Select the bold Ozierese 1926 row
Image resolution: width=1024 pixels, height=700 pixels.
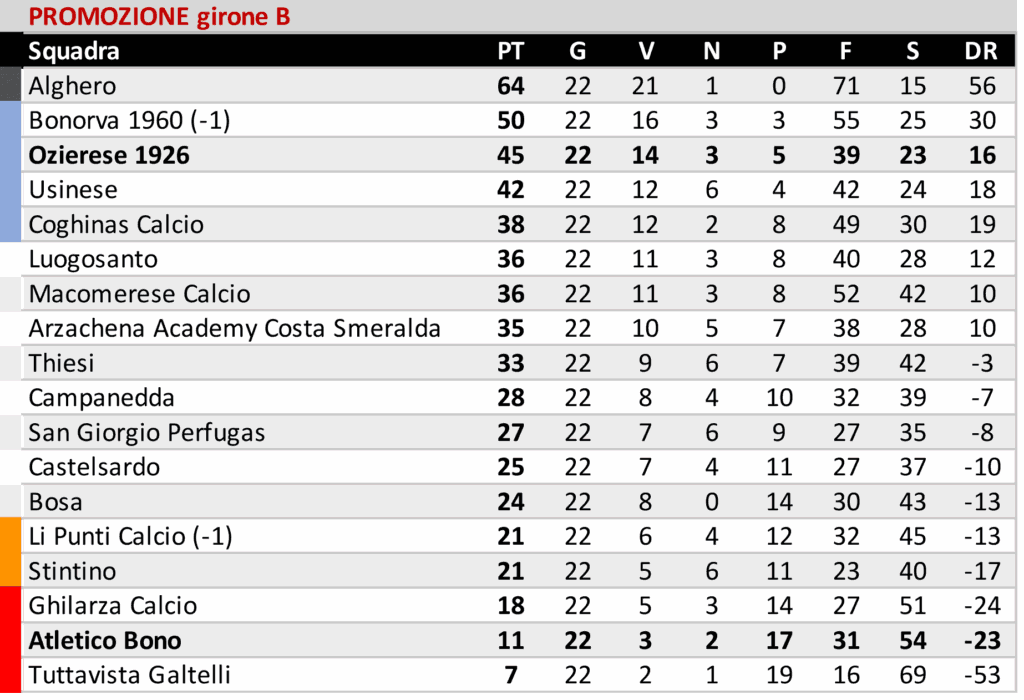109,155
